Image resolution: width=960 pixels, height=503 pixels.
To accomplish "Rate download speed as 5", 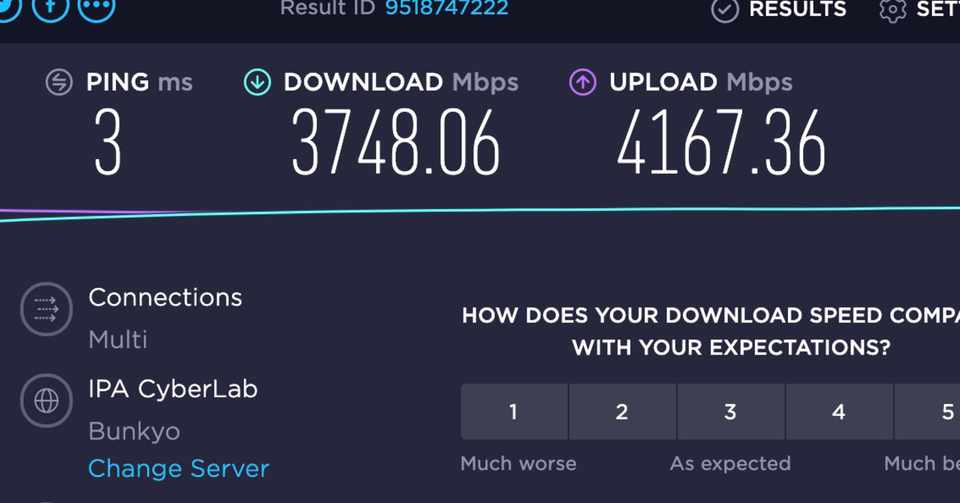I will pos(927,412).
